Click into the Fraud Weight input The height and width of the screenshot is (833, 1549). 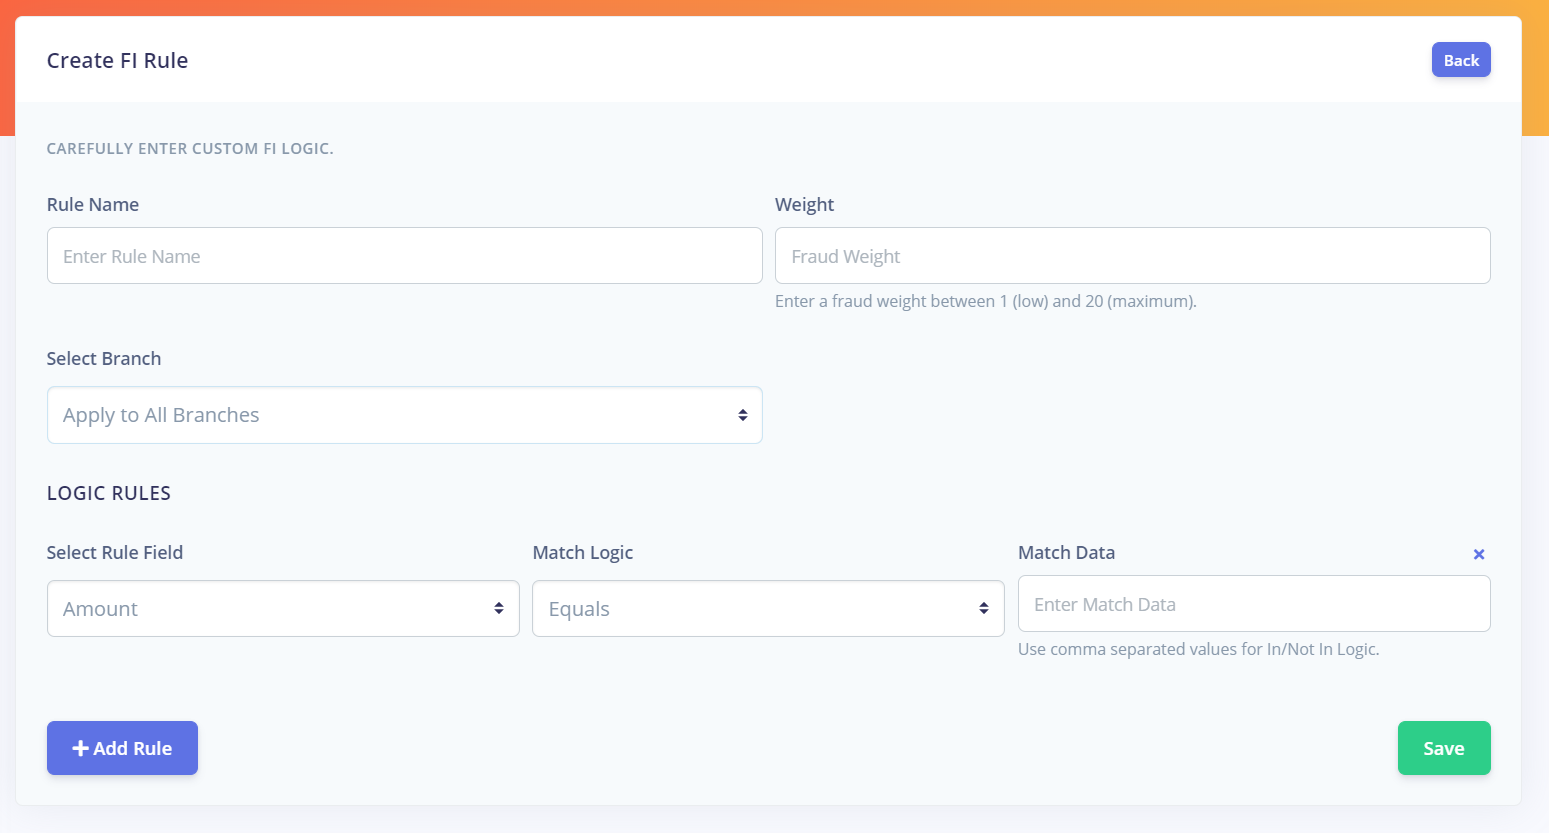tap(1132, 256)
